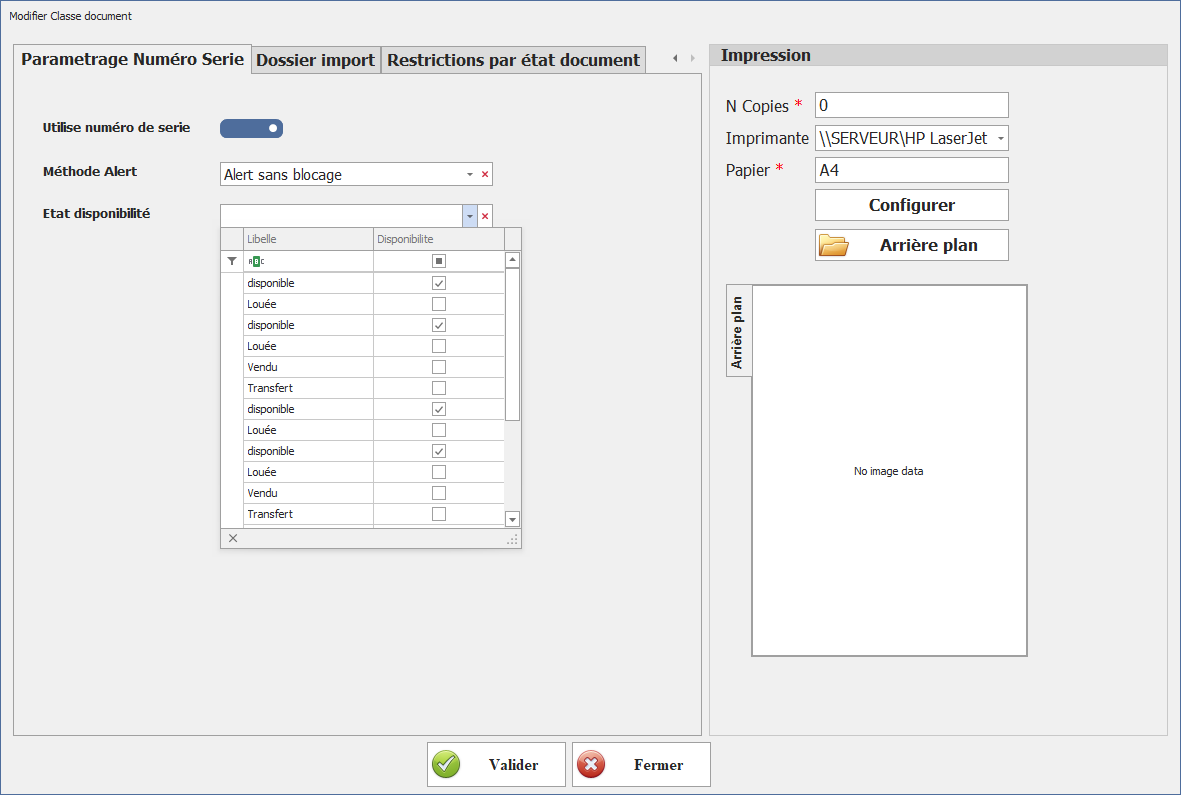This screenshot has height=795, width=1181.
Task: Clear the Etat disponibilité field with the red X
Action: (485, 216)
